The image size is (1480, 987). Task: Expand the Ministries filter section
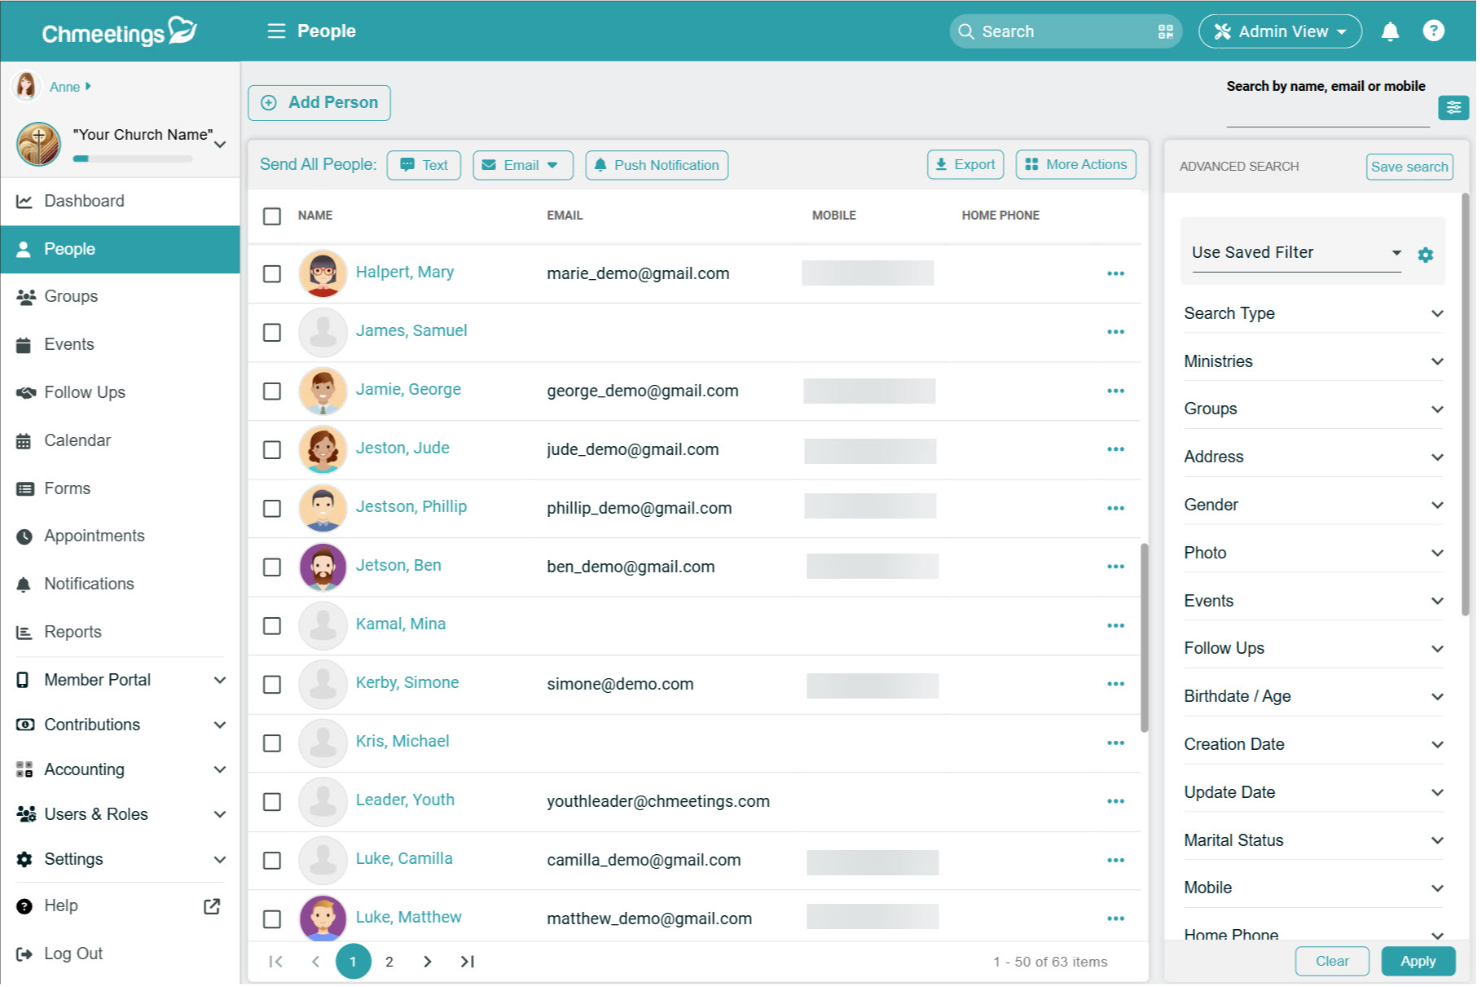(1313, 360)
